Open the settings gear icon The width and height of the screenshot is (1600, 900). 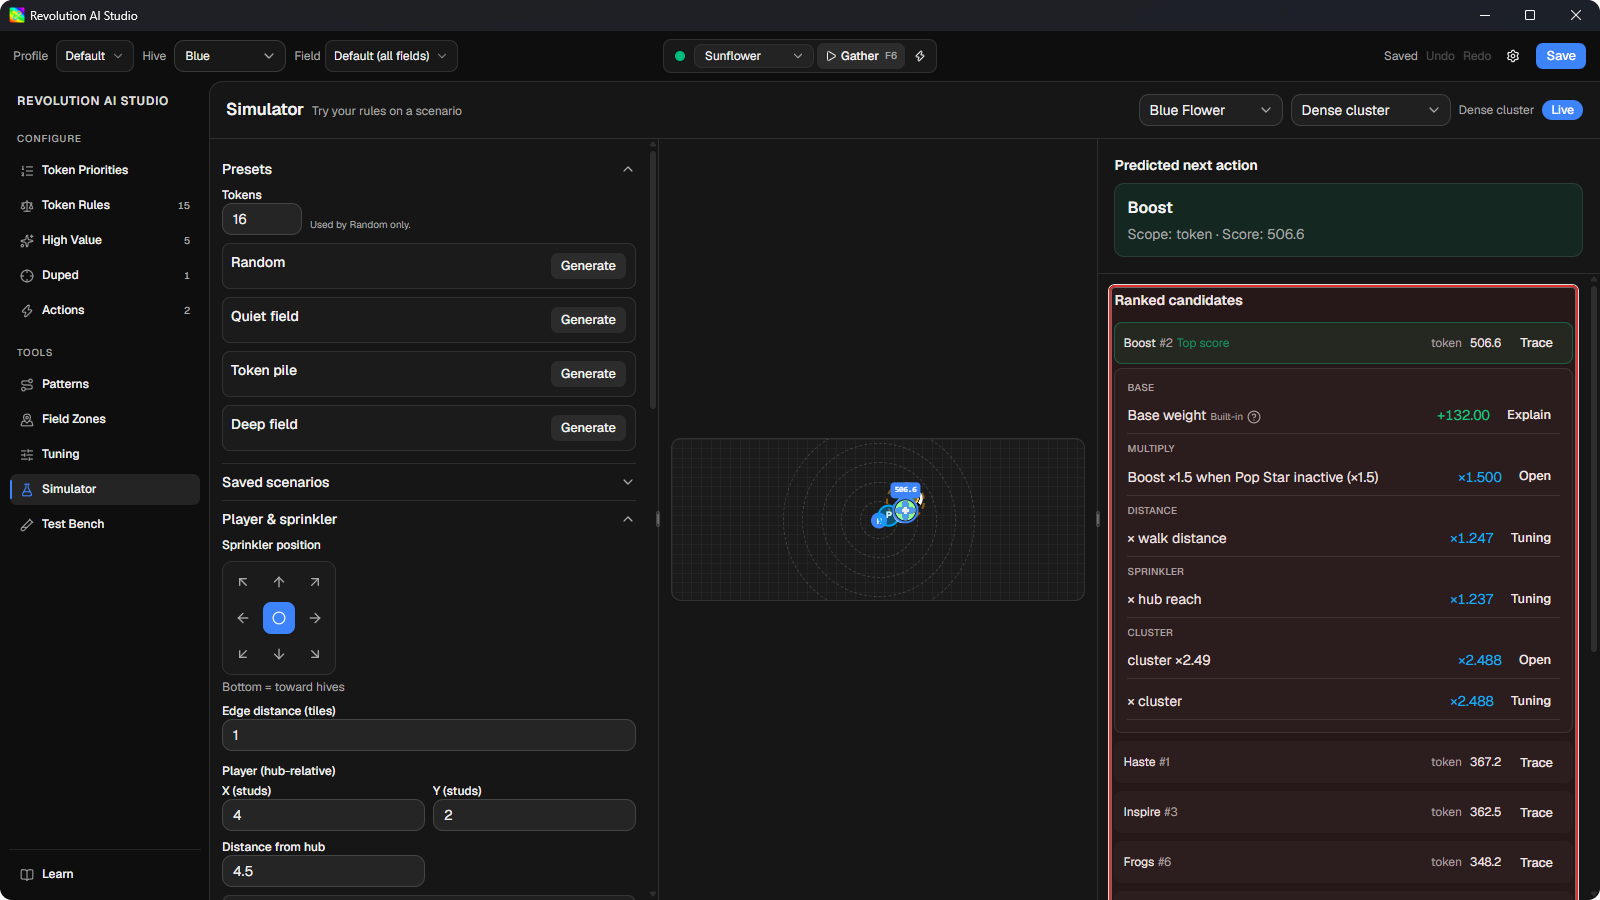(x=1513, y=56)
